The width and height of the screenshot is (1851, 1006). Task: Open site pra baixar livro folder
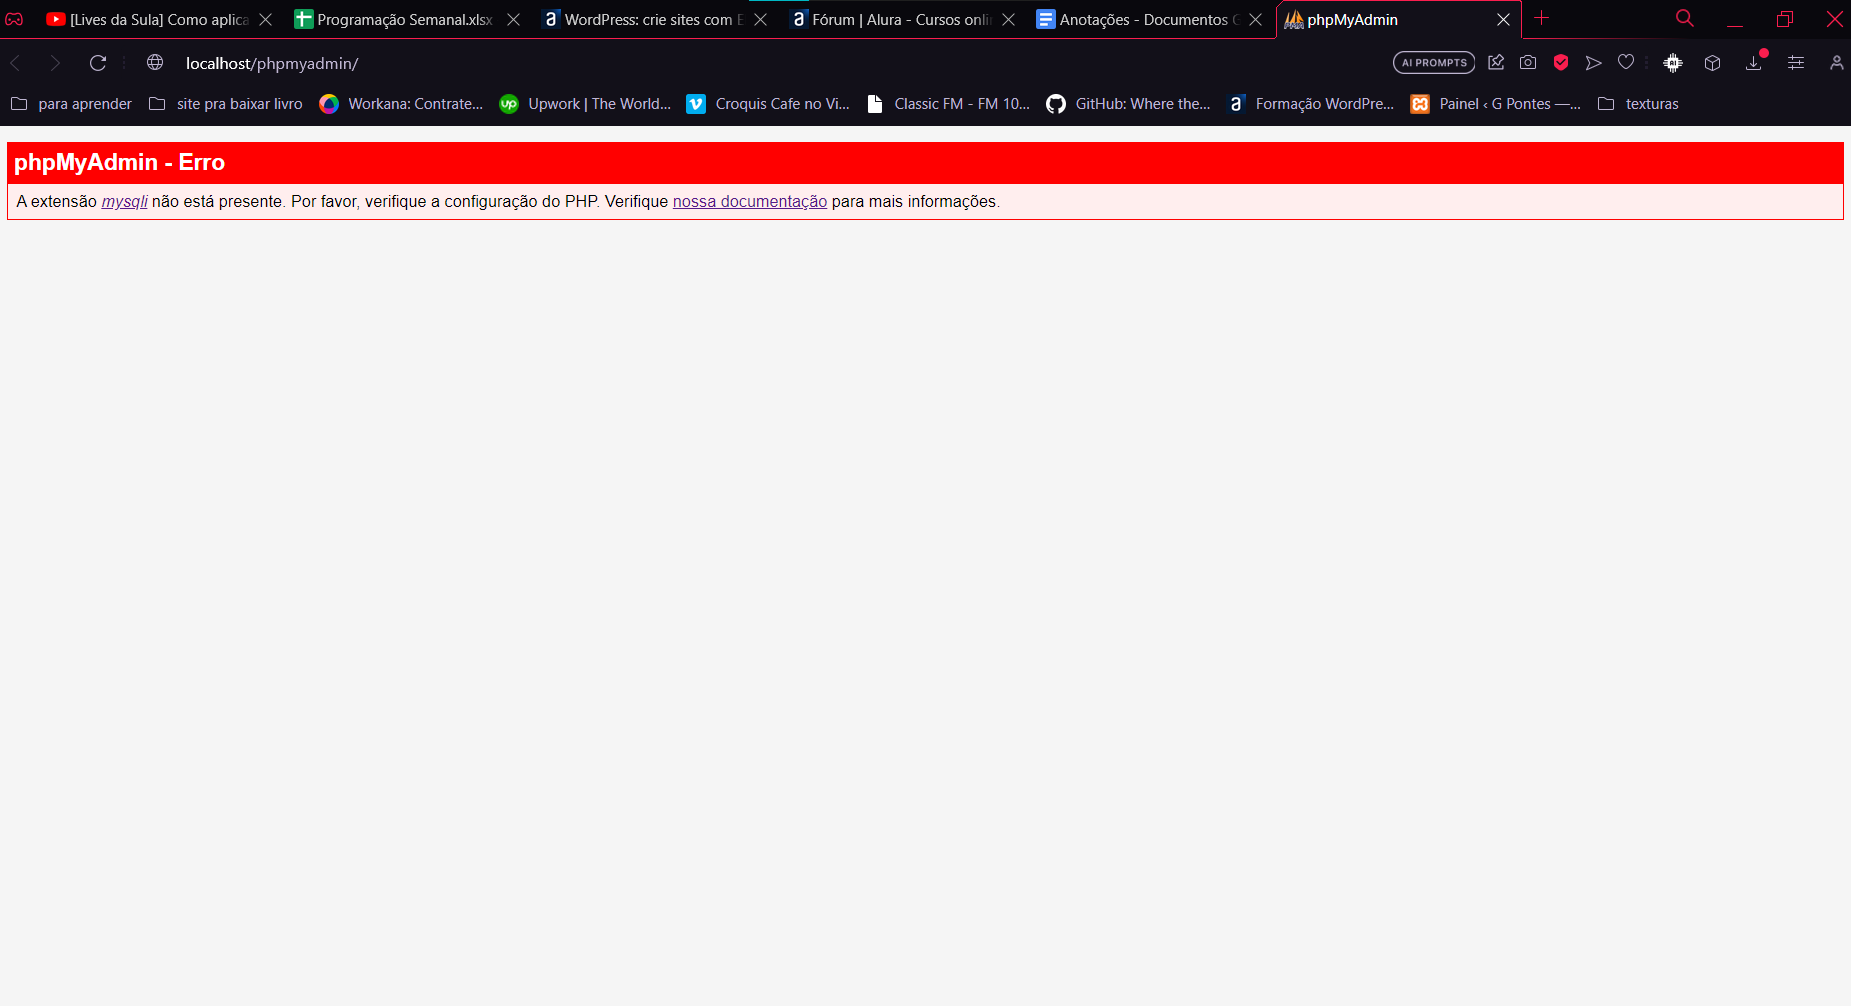coord(226,104)
